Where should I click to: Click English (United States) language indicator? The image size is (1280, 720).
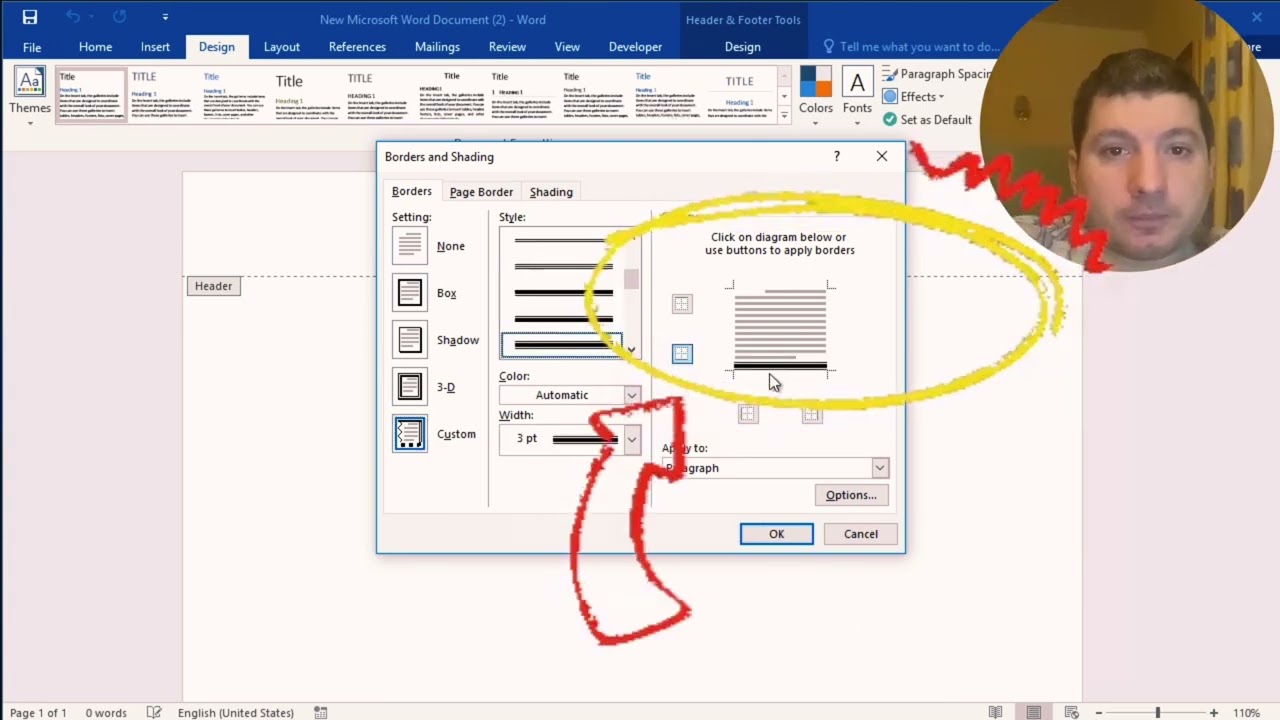pyautogui.click(x=236, y=712)
